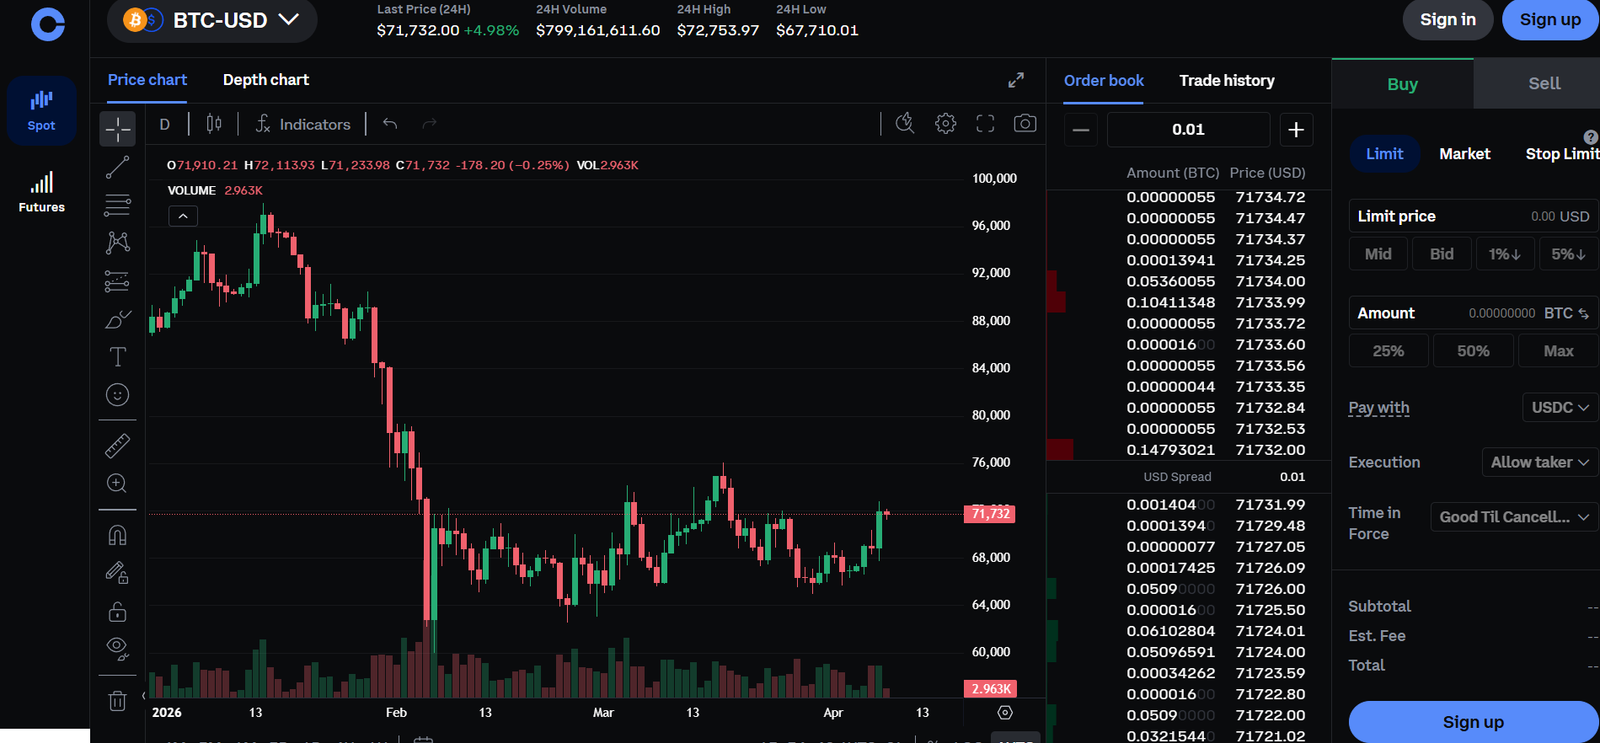Viewport: 1600px width, 743px height.
Task: Open time axis settings icon below chart
Action: 1005,712
